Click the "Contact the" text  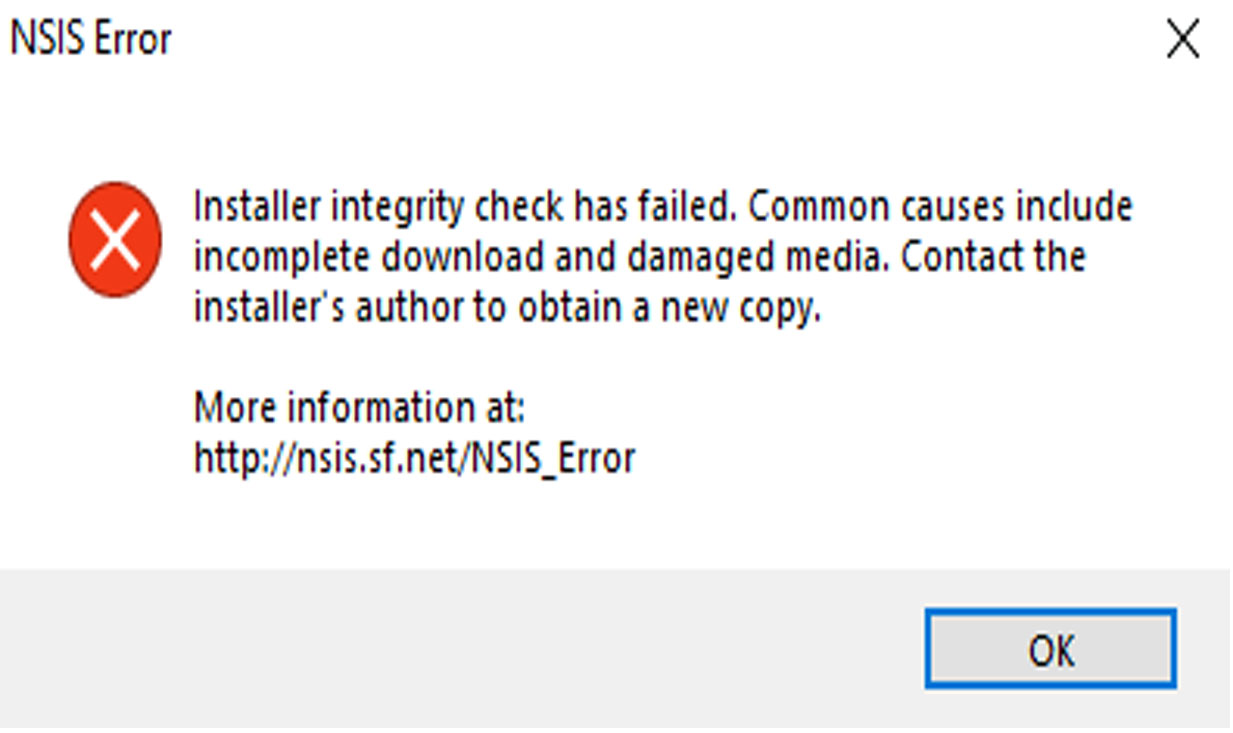point(992,257)
